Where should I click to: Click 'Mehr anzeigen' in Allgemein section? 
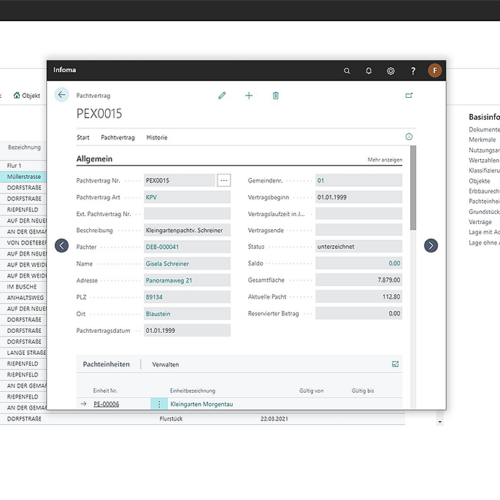pos(385,160)
